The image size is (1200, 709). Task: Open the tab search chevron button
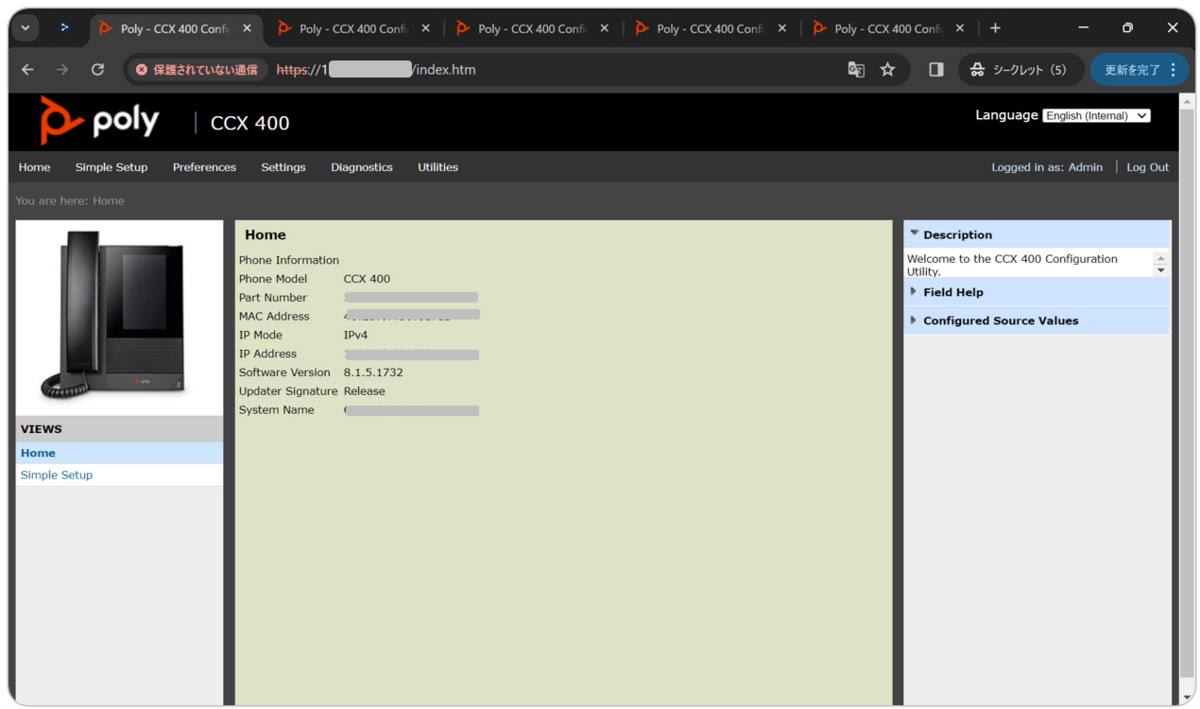coord(25,28)
